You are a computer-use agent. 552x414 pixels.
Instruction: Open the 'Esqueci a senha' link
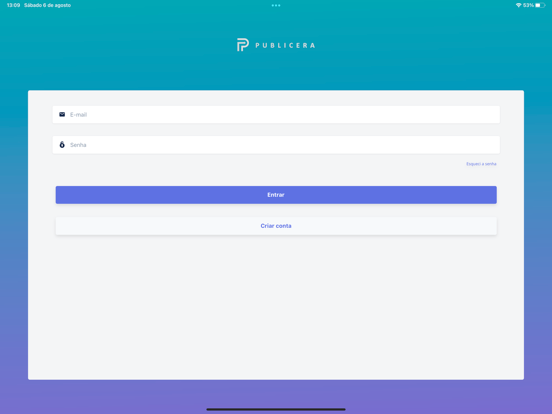point(481,164)
